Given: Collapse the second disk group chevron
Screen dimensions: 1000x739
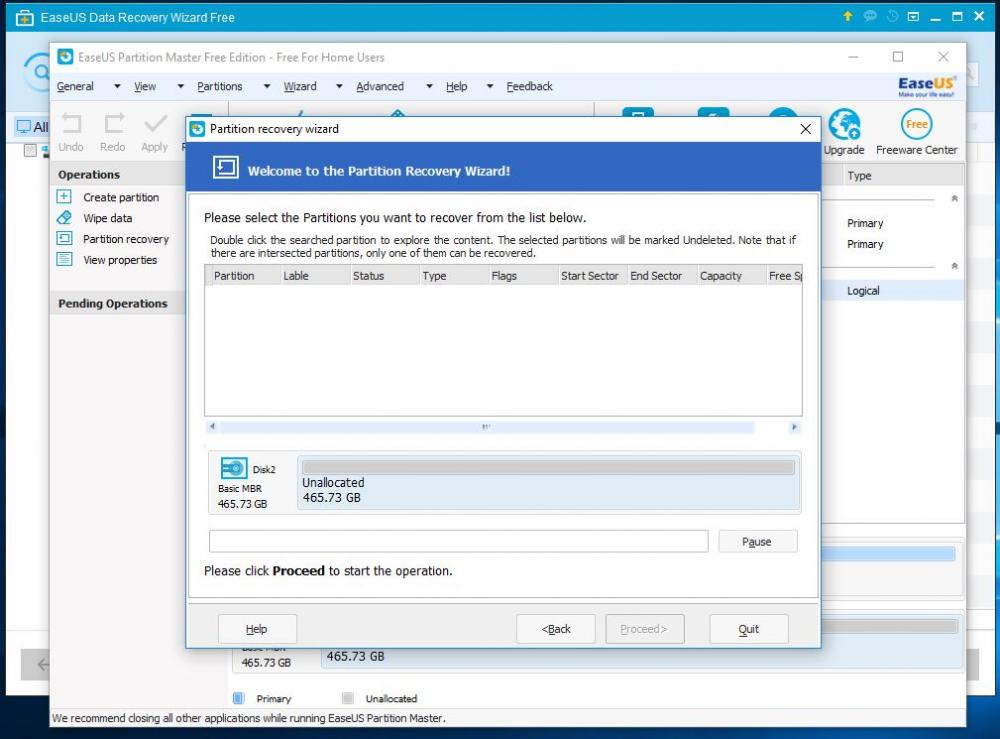Looking at the screenshot, I should pos(954,266).
